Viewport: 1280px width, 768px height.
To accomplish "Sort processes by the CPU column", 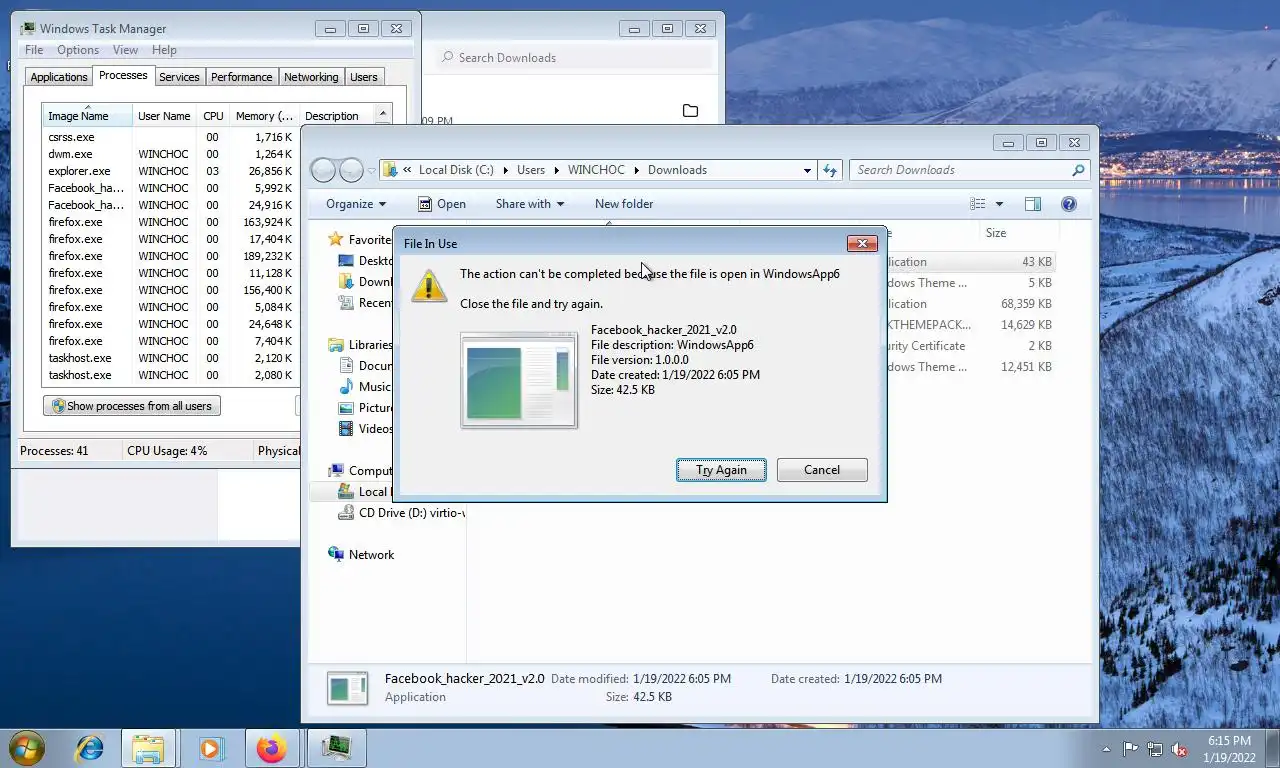I will click(x=213, y=116).
